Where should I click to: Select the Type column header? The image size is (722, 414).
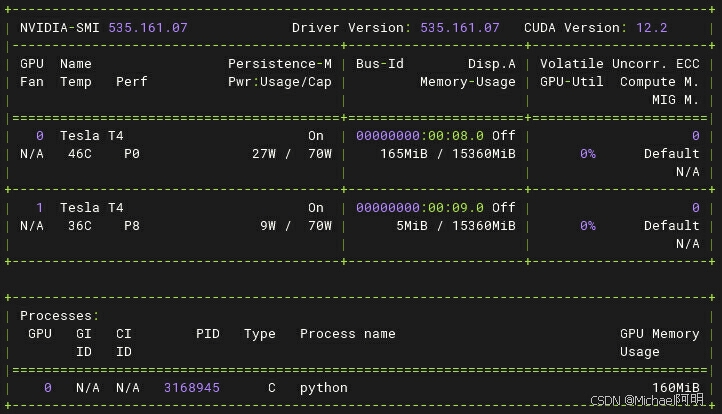click(x=260, y=334)
